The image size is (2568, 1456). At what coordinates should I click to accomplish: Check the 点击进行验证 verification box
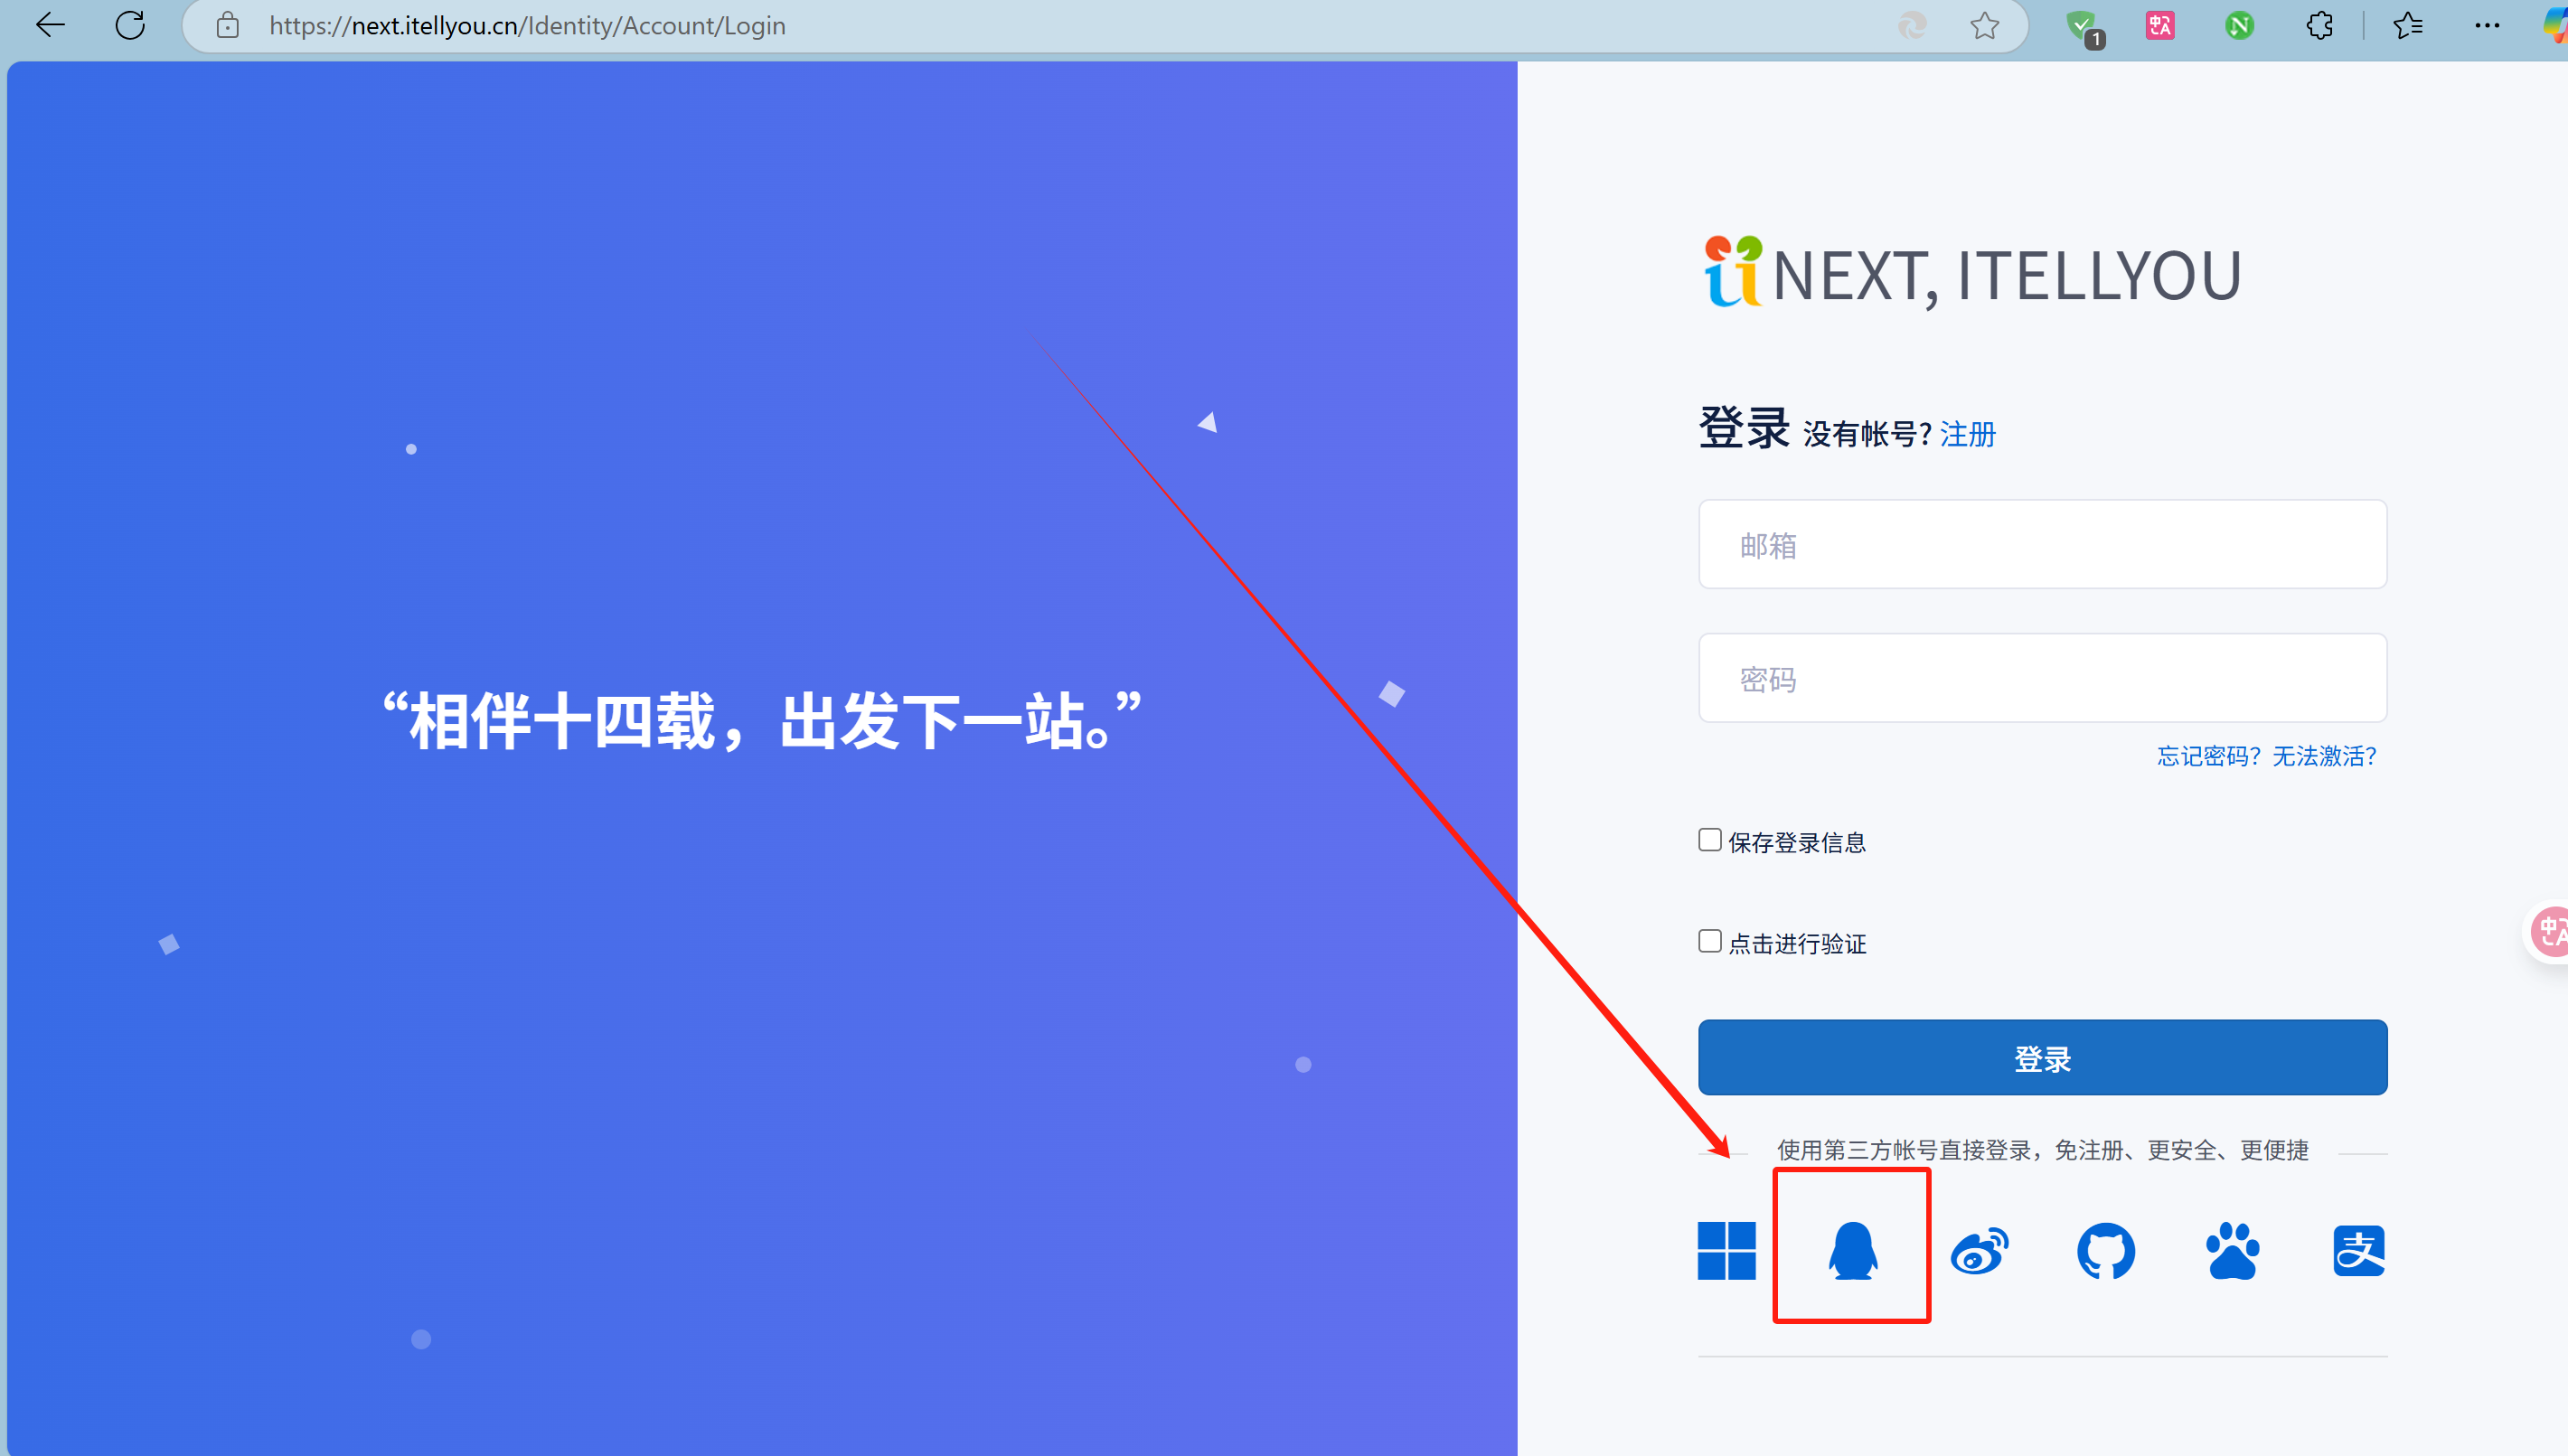[1710, 941]
